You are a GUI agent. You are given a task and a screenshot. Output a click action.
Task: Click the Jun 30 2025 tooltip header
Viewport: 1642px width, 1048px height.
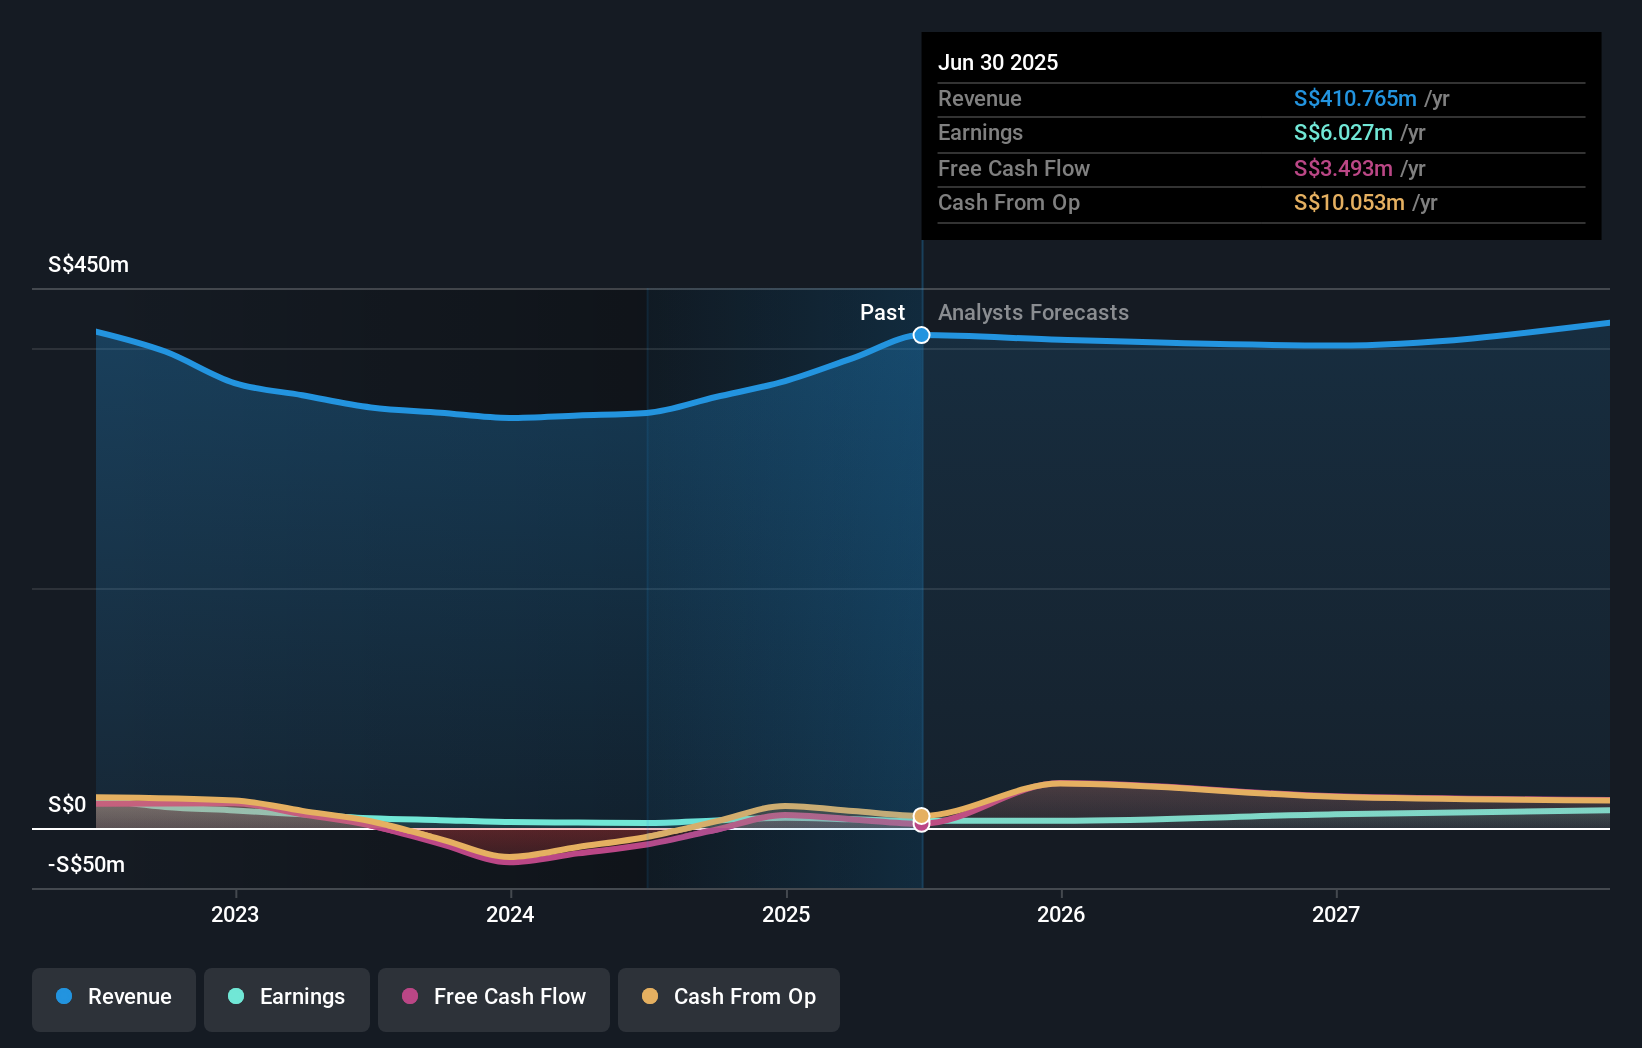[x=998, y=62]
